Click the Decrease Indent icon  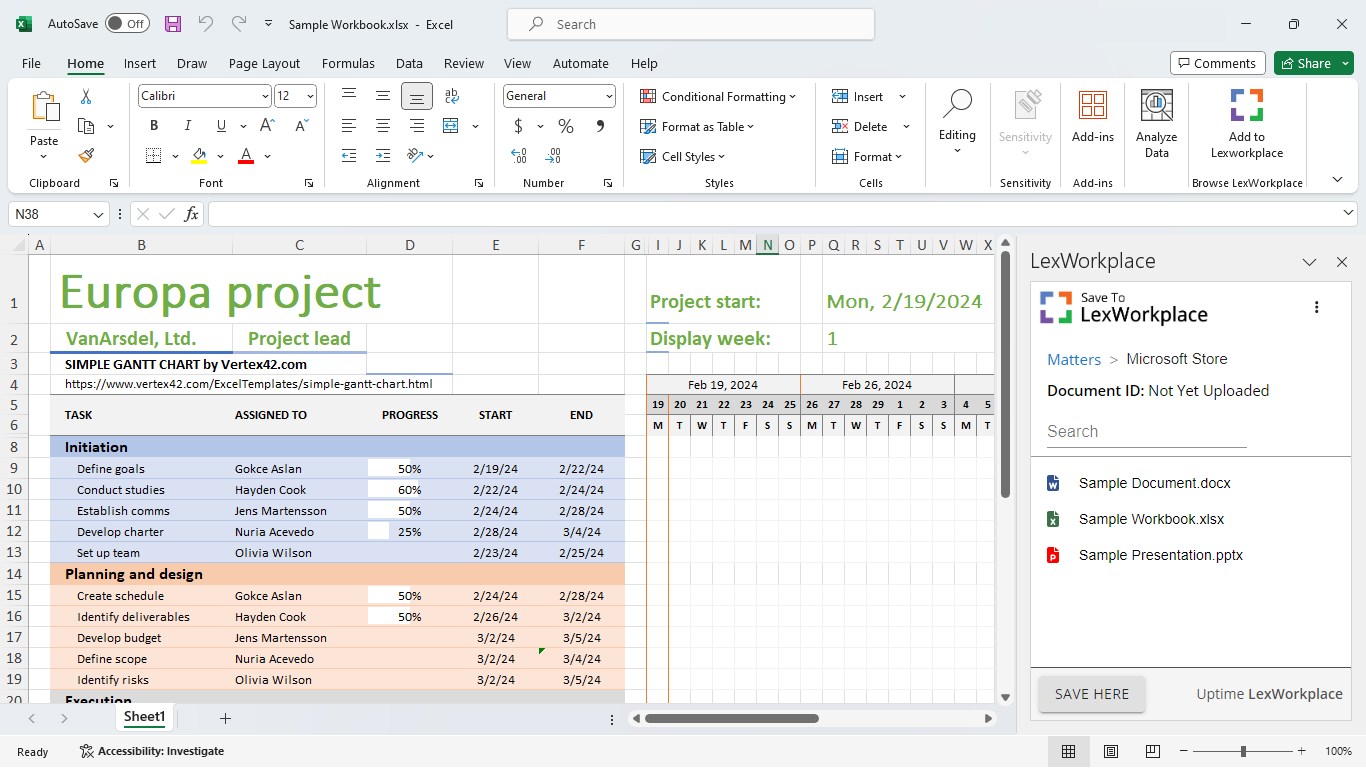[x=349, y=156]
